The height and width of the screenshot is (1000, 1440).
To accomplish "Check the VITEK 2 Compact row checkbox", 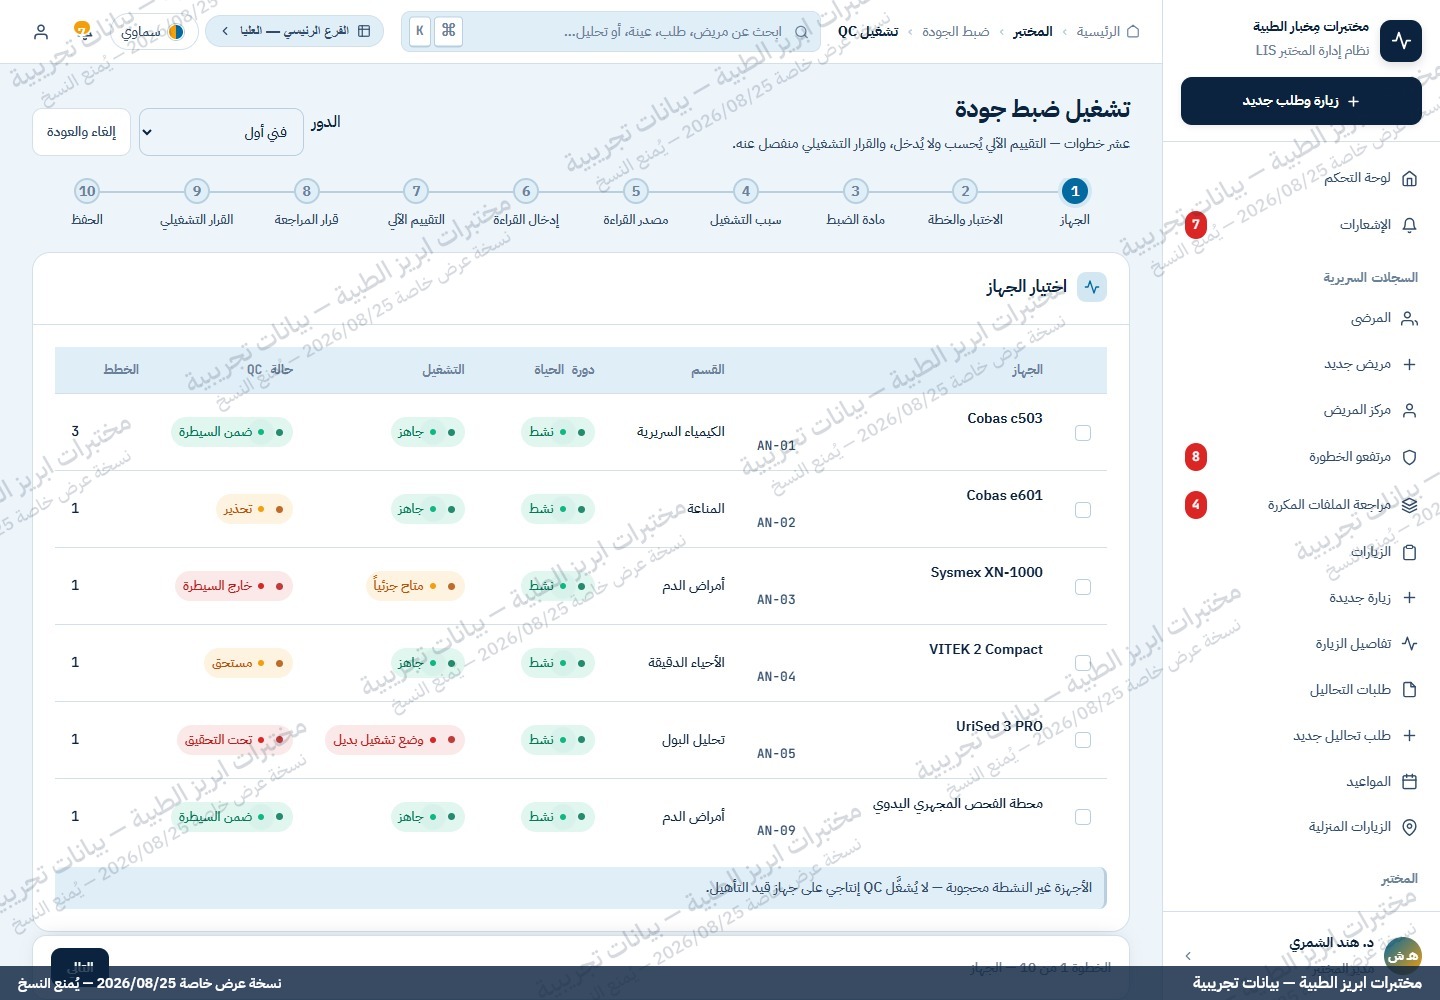I will [1082, 663].
